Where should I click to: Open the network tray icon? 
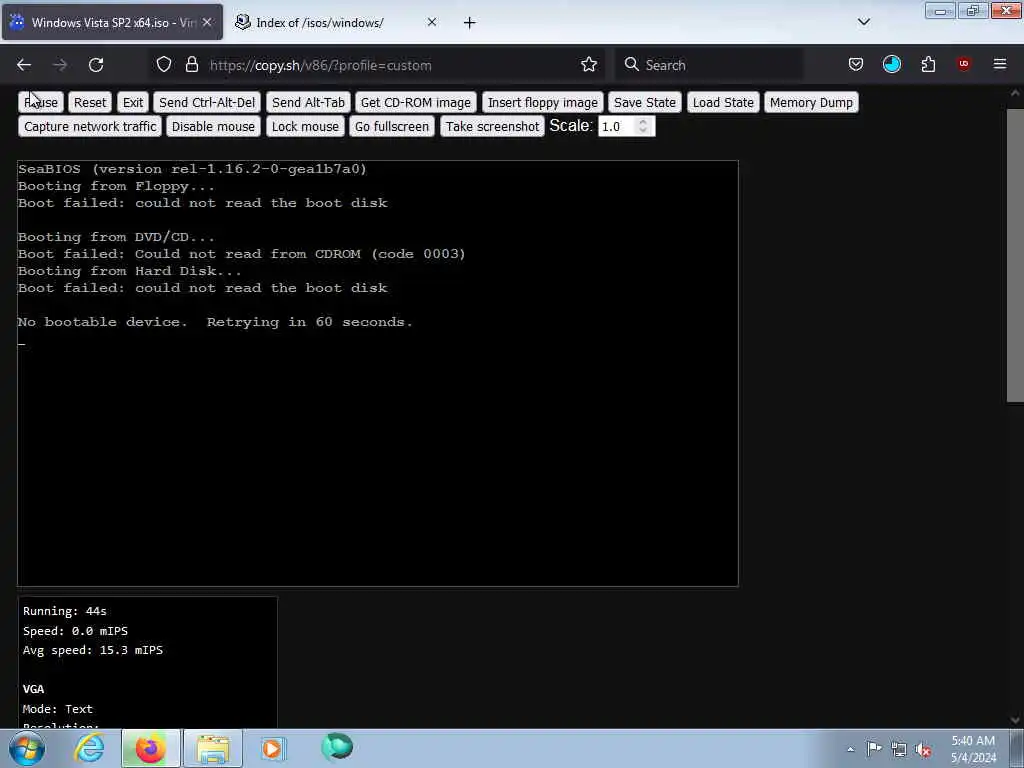[899, 749]
